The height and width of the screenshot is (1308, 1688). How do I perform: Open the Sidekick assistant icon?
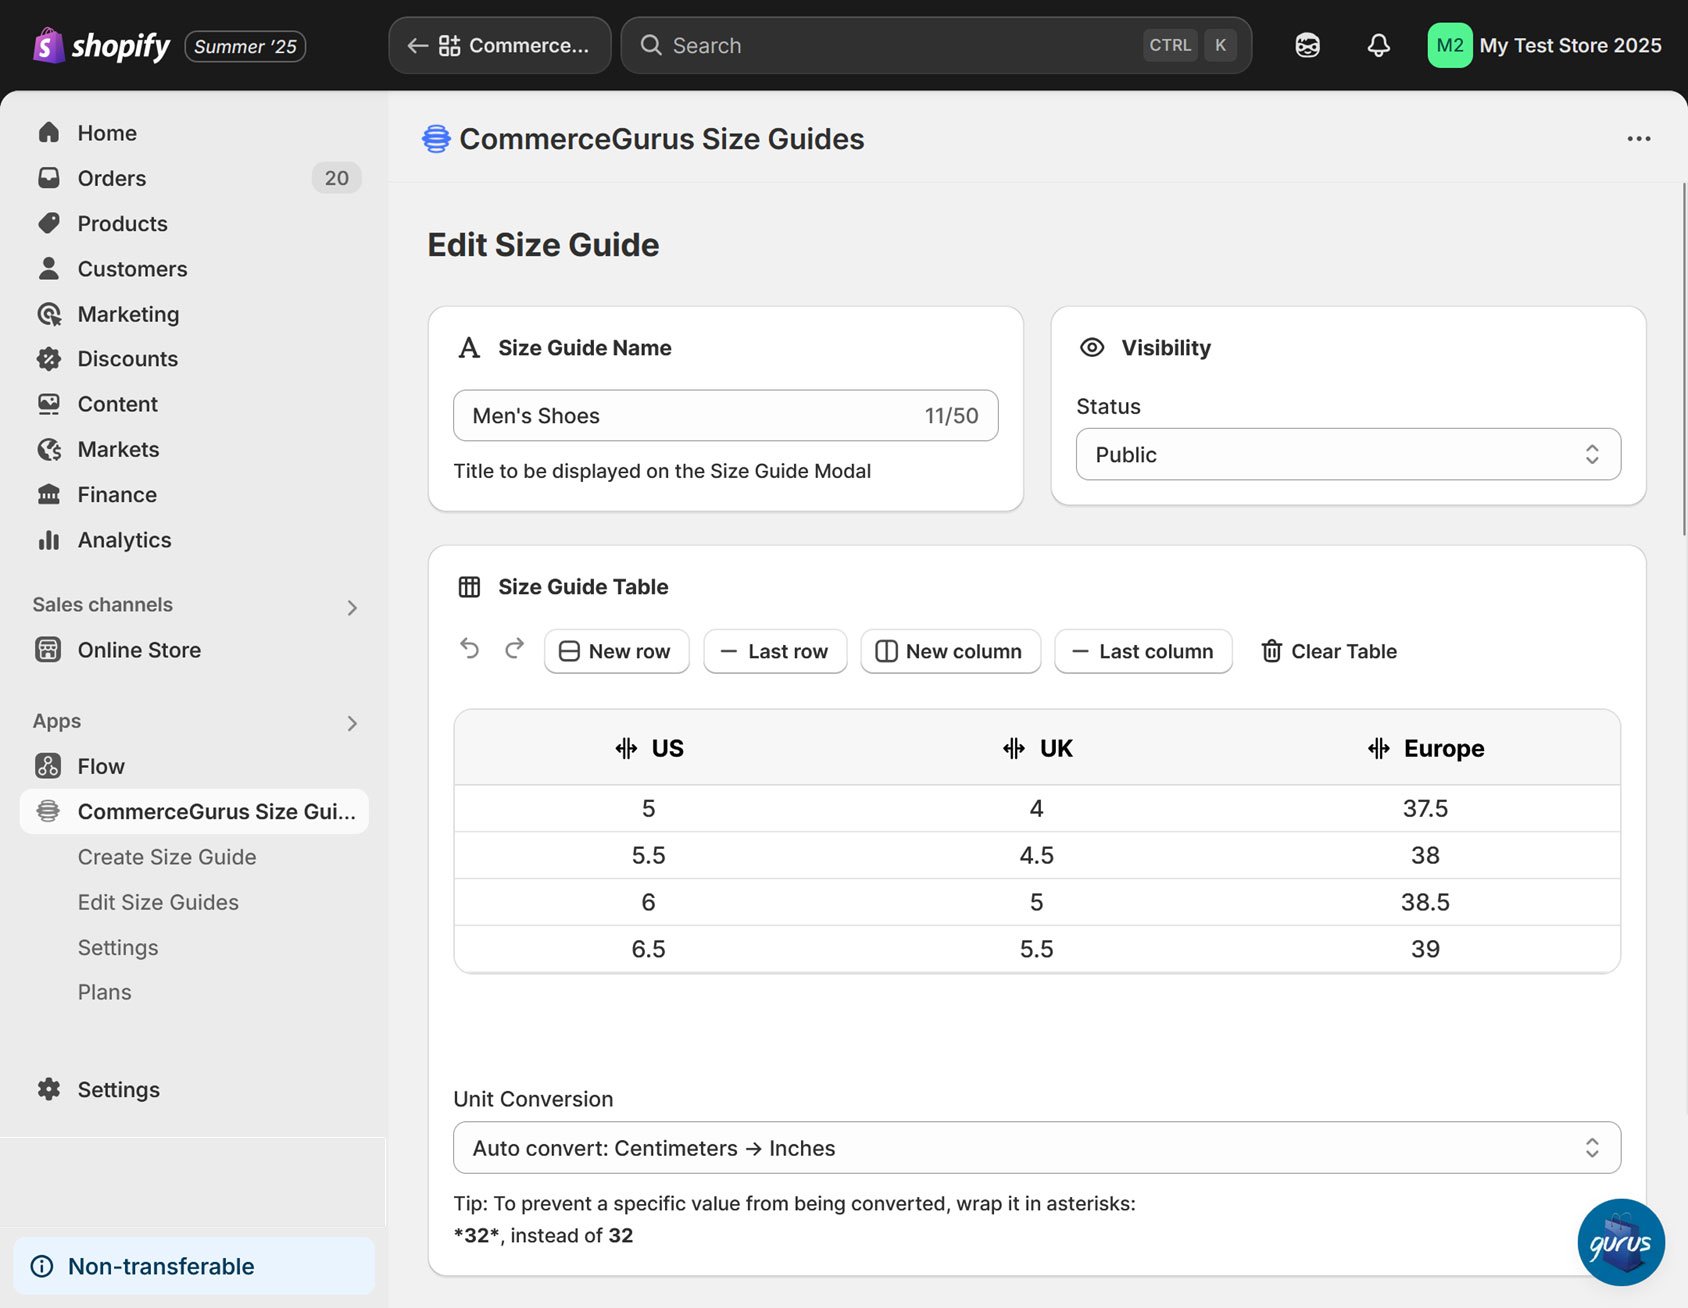coord(1307,45)
